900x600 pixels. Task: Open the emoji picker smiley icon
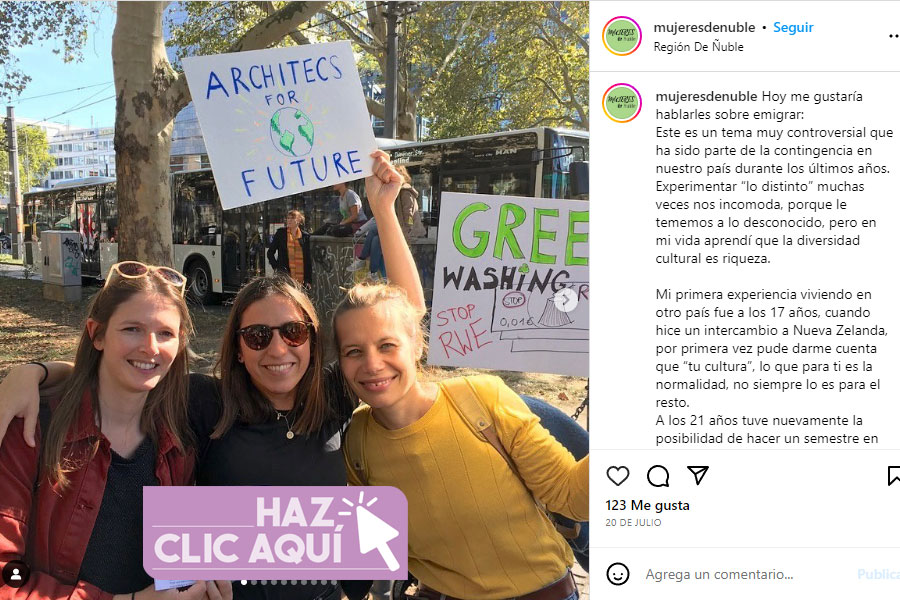point(618,574)
